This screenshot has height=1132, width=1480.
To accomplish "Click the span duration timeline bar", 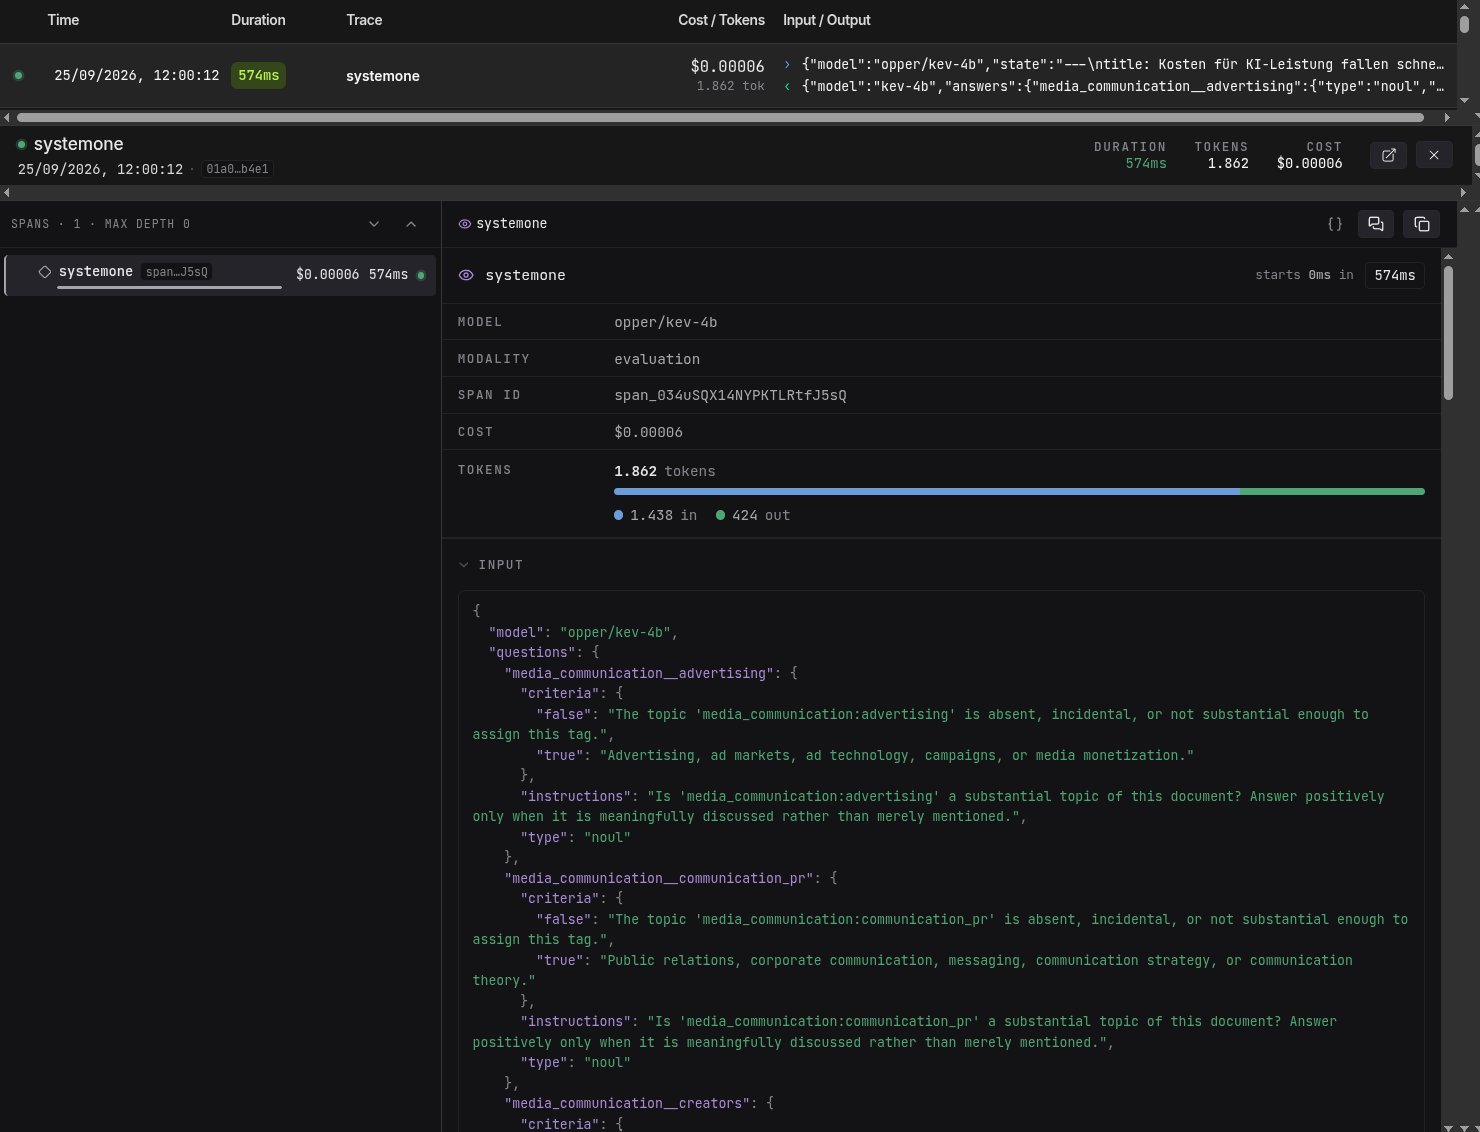I will tap(169, 287).
